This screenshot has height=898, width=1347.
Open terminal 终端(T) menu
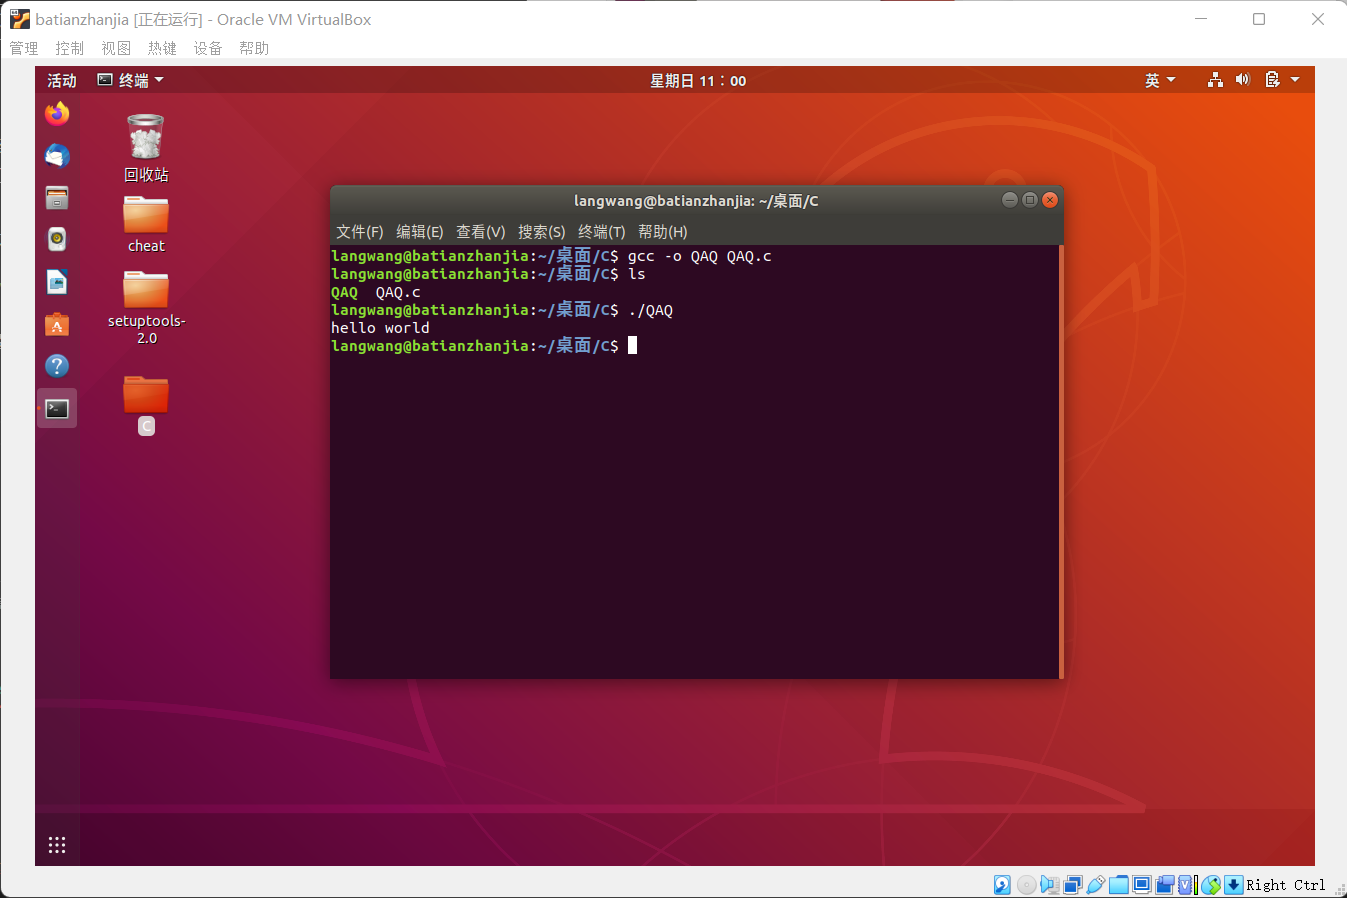point(602,232)
